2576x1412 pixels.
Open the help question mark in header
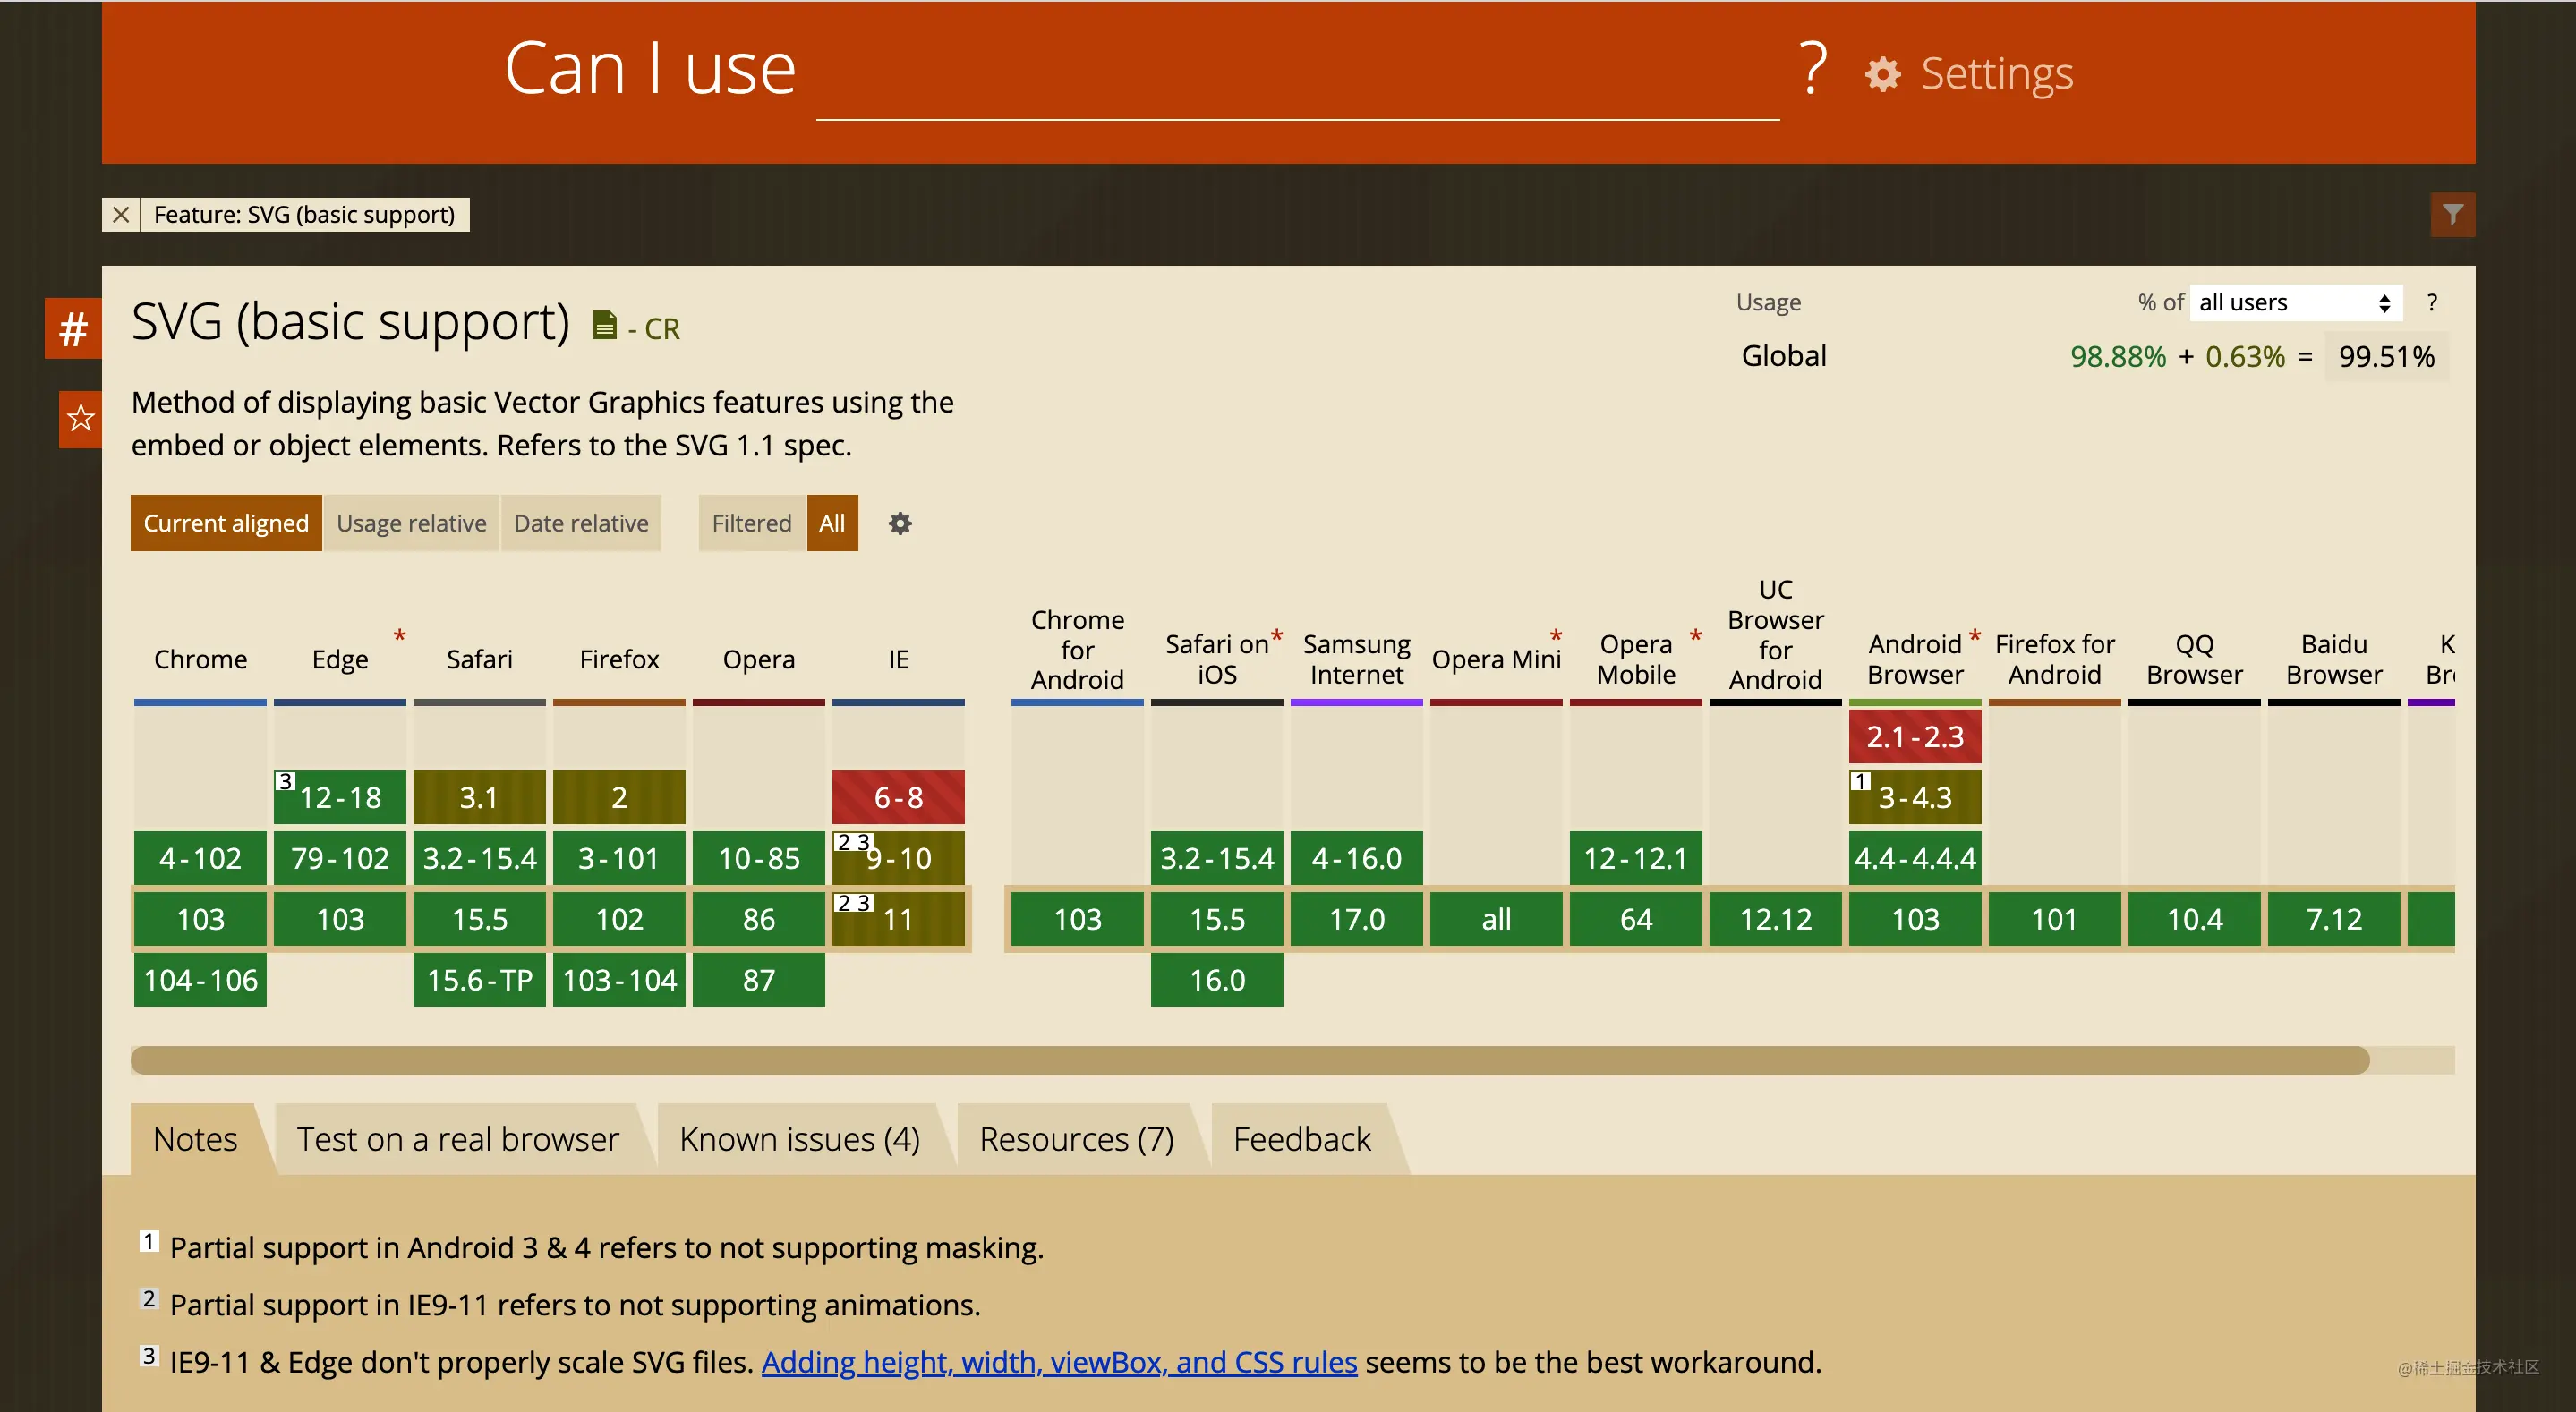coord(1812,70)
